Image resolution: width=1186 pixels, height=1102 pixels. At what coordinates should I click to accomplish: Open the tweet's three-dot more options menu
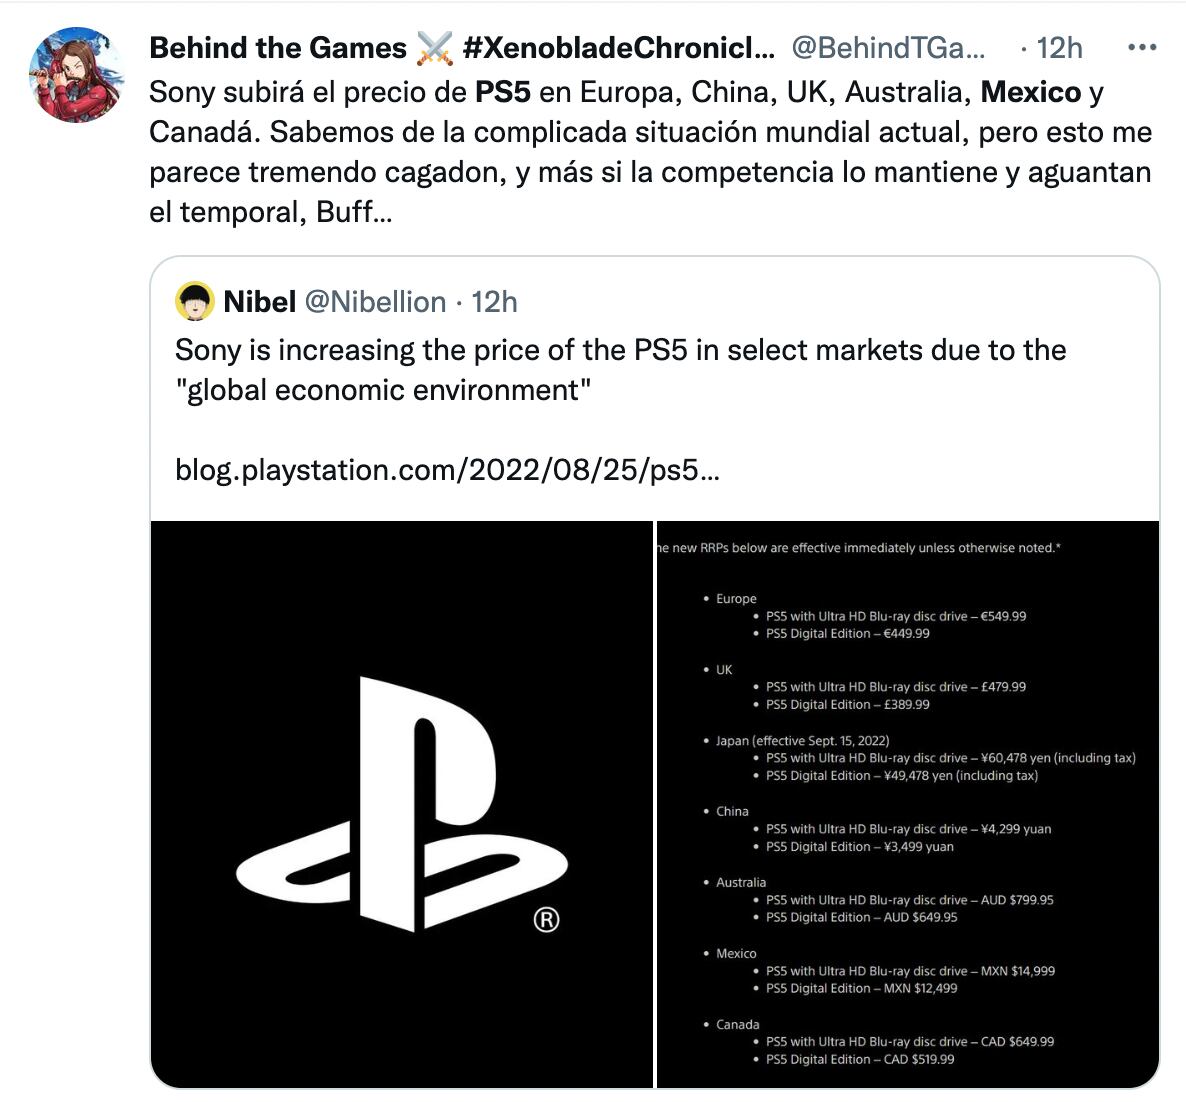(1143, 48)
